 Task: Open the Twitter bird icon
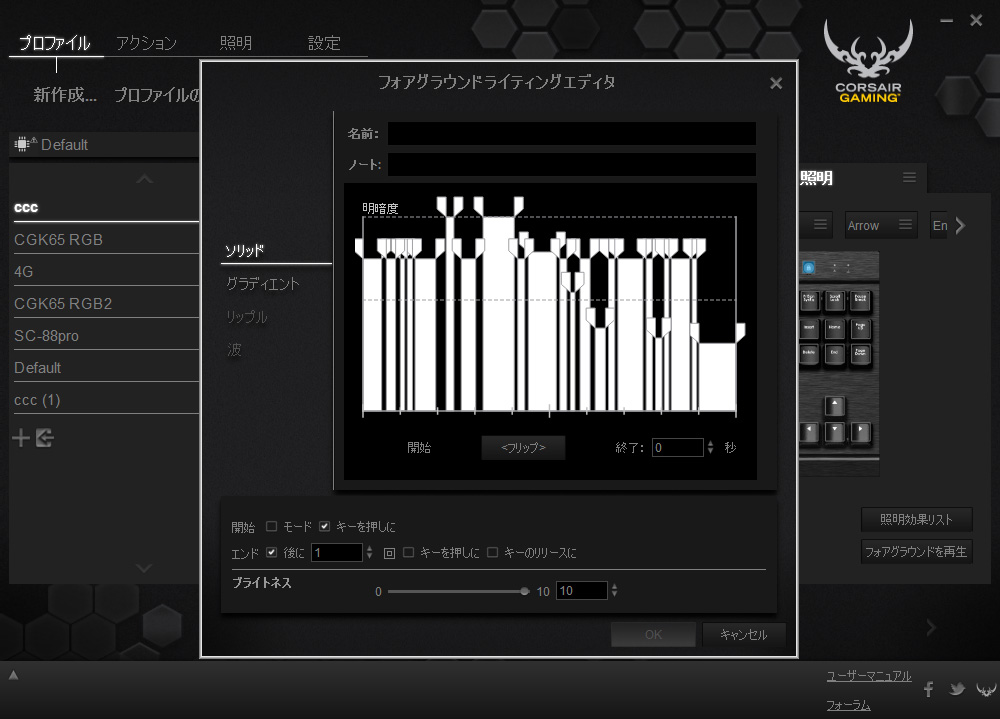956,689
